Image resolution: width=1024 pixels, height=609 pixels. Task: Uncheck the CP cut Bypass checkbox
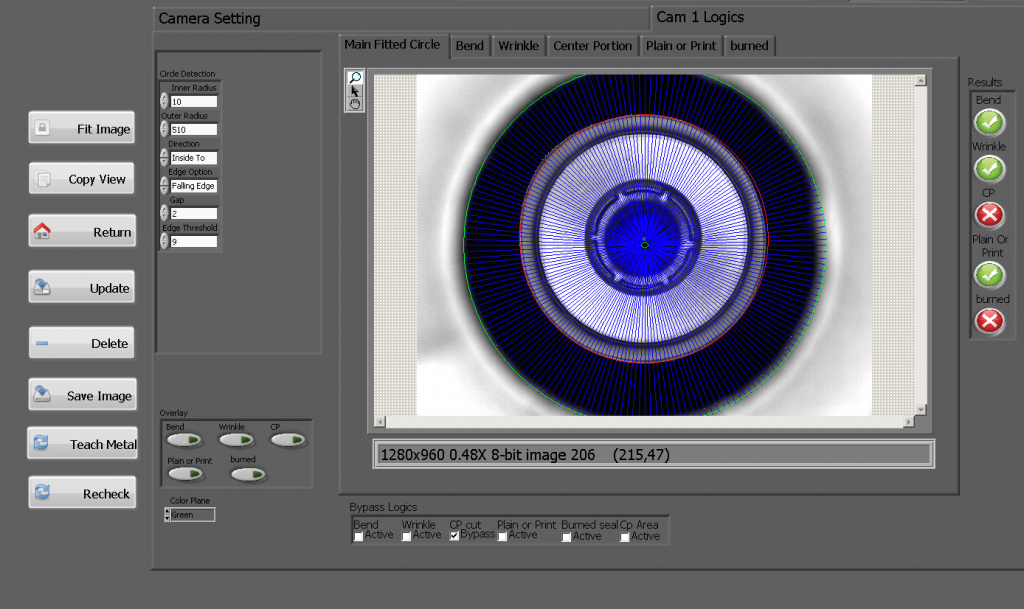[455, 536]
